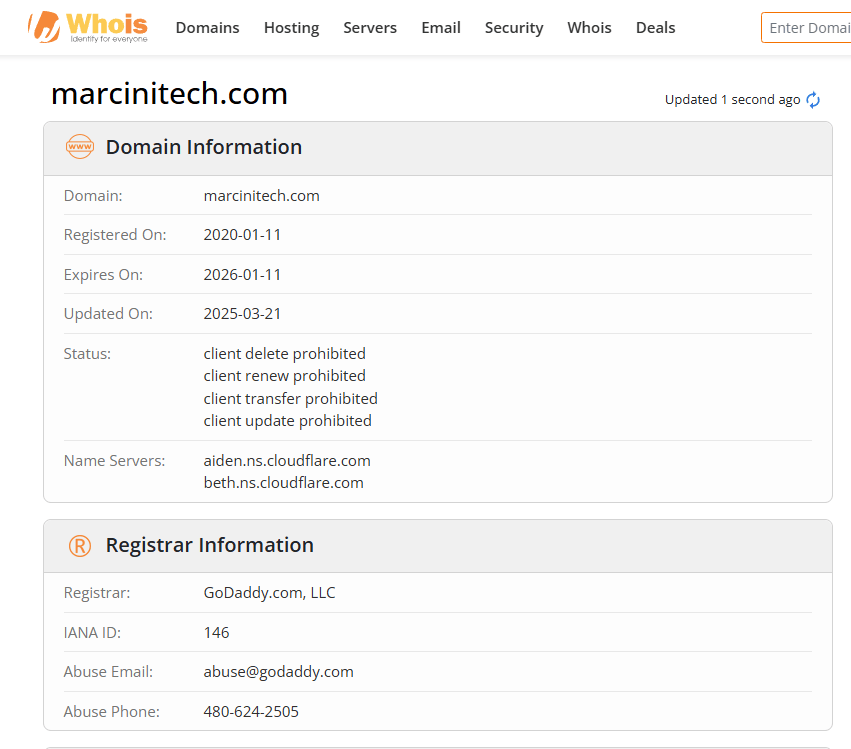This screenshot has height=749, width=851.
Task: Click the www Domain Information icon
Action: [x=80, y=147]
